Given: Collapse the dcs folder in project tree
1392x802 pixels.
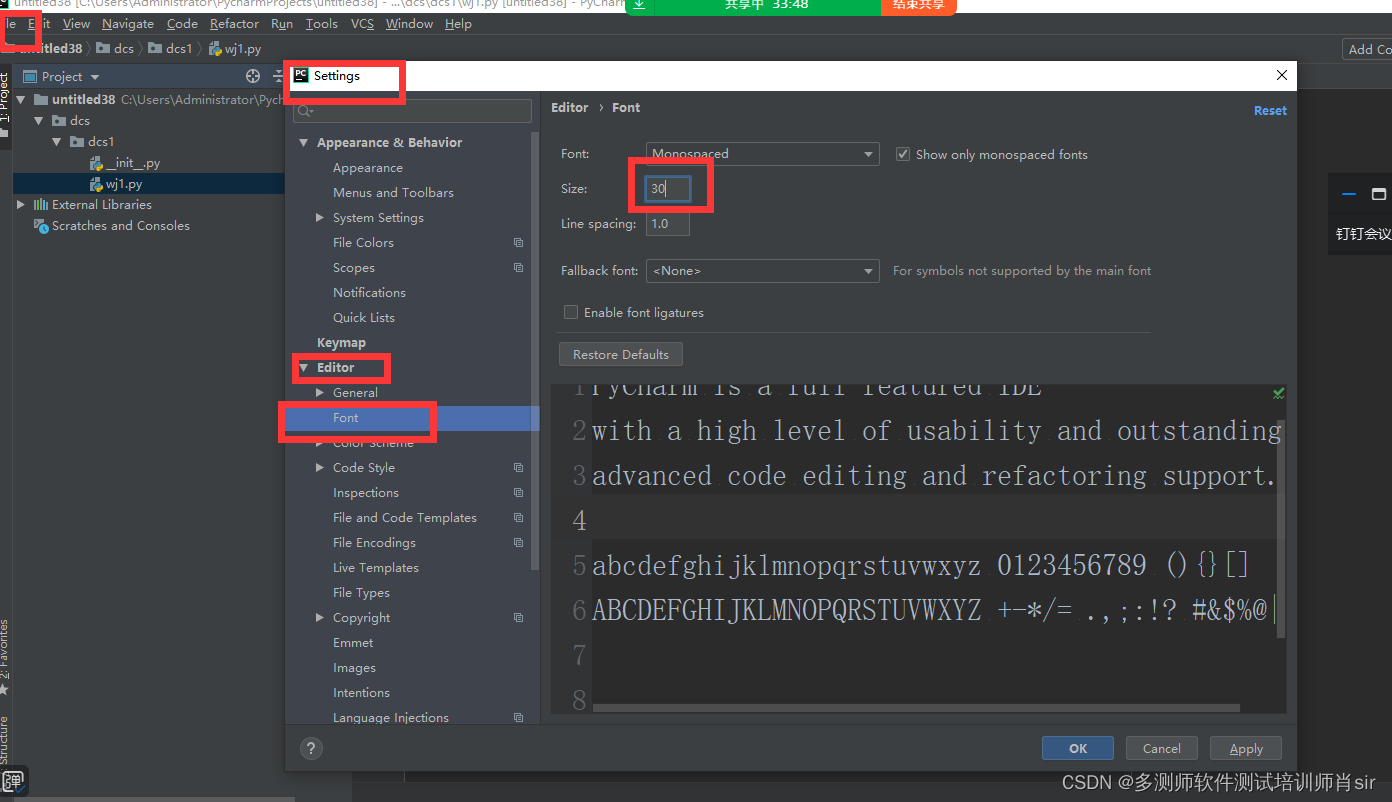Looking at the screenshot, I should [x=39, y=120].
